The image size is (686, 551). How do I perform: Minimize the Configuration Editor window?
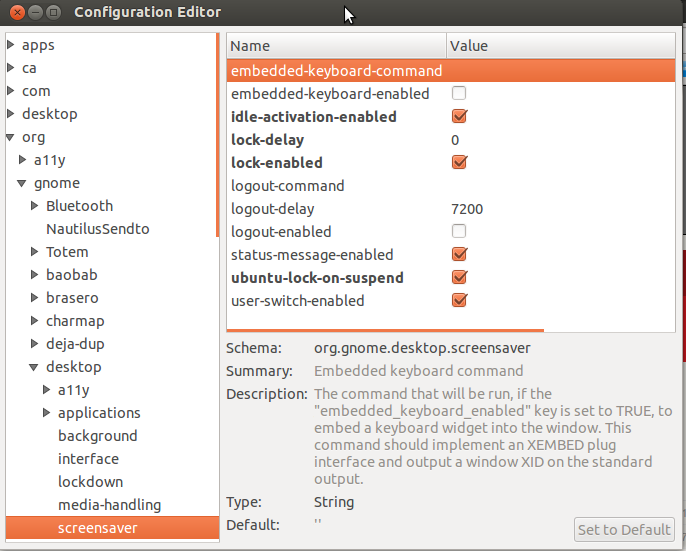[x=35, y=12]
